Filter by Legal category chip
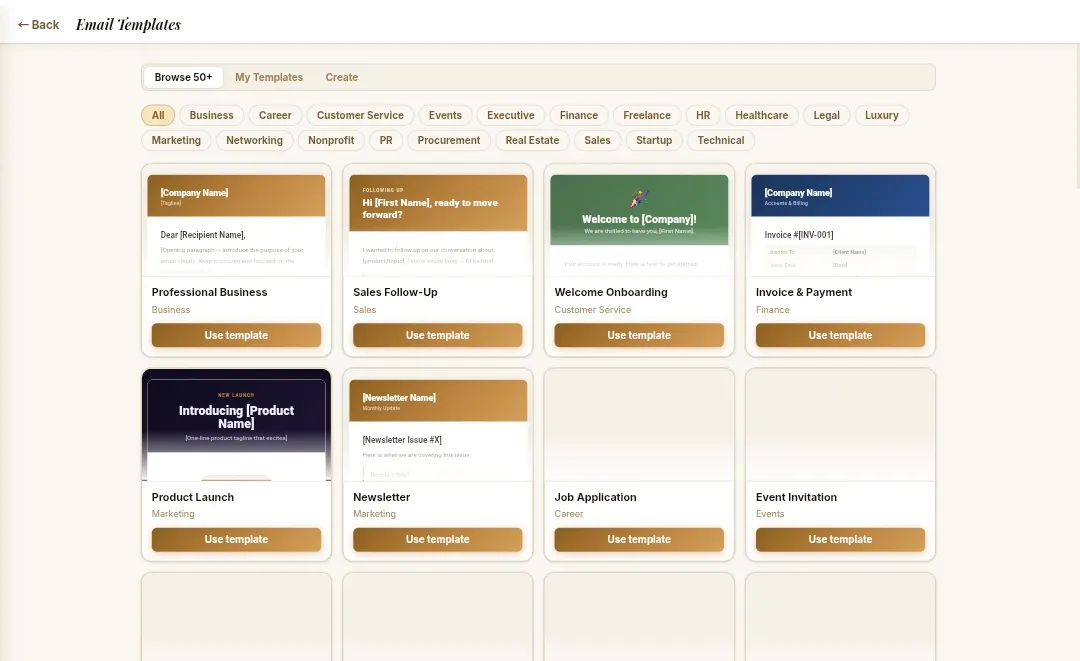Viewport: 1080px width, 661px height. (x=827, y=115)
